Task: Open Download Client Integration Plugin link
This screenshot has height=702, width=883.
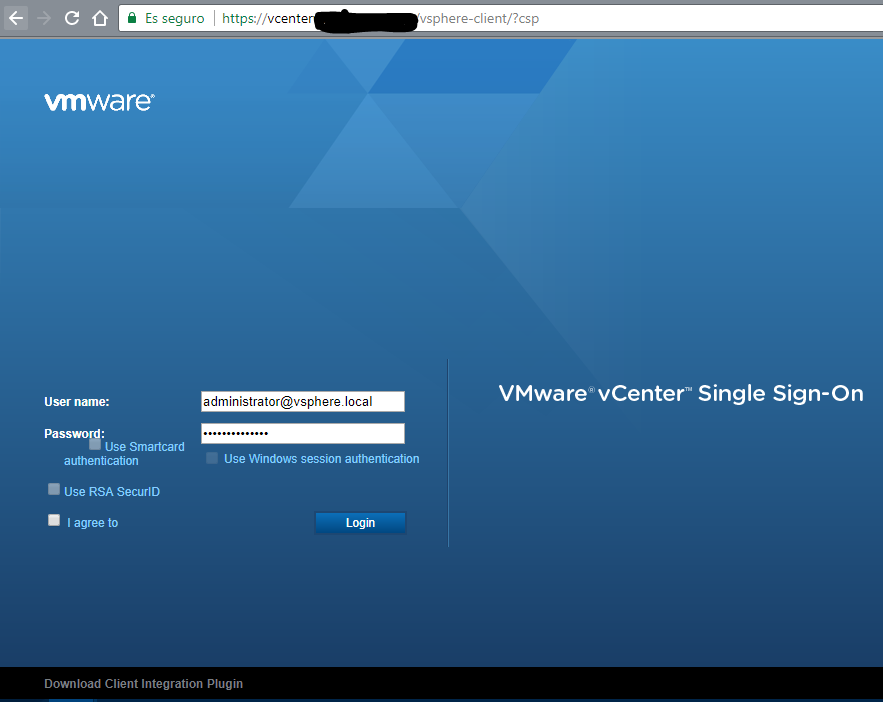Action: 144,683
